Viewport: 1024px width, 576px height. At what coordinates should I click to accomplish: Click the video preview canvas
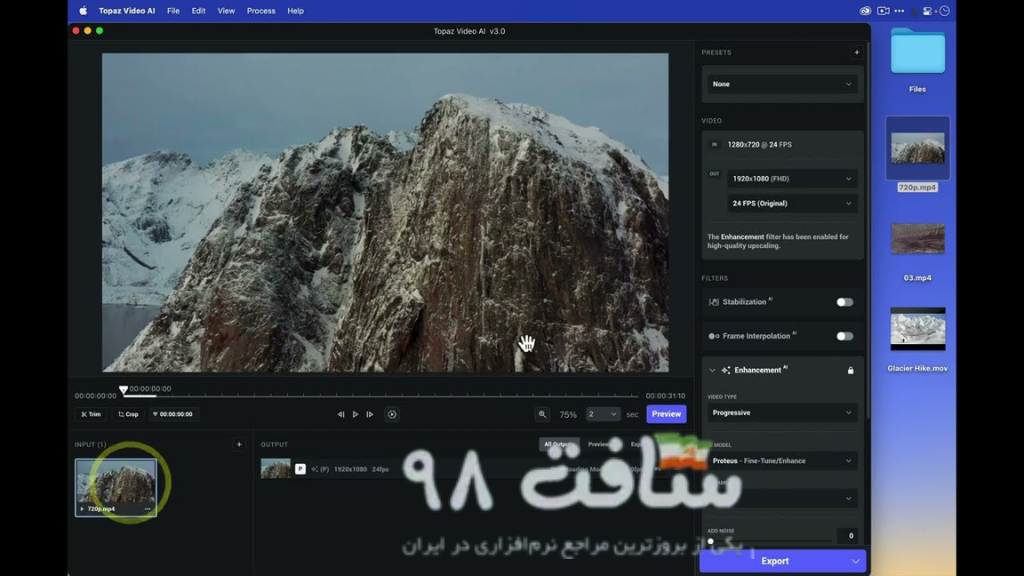(x=385, y=212)
